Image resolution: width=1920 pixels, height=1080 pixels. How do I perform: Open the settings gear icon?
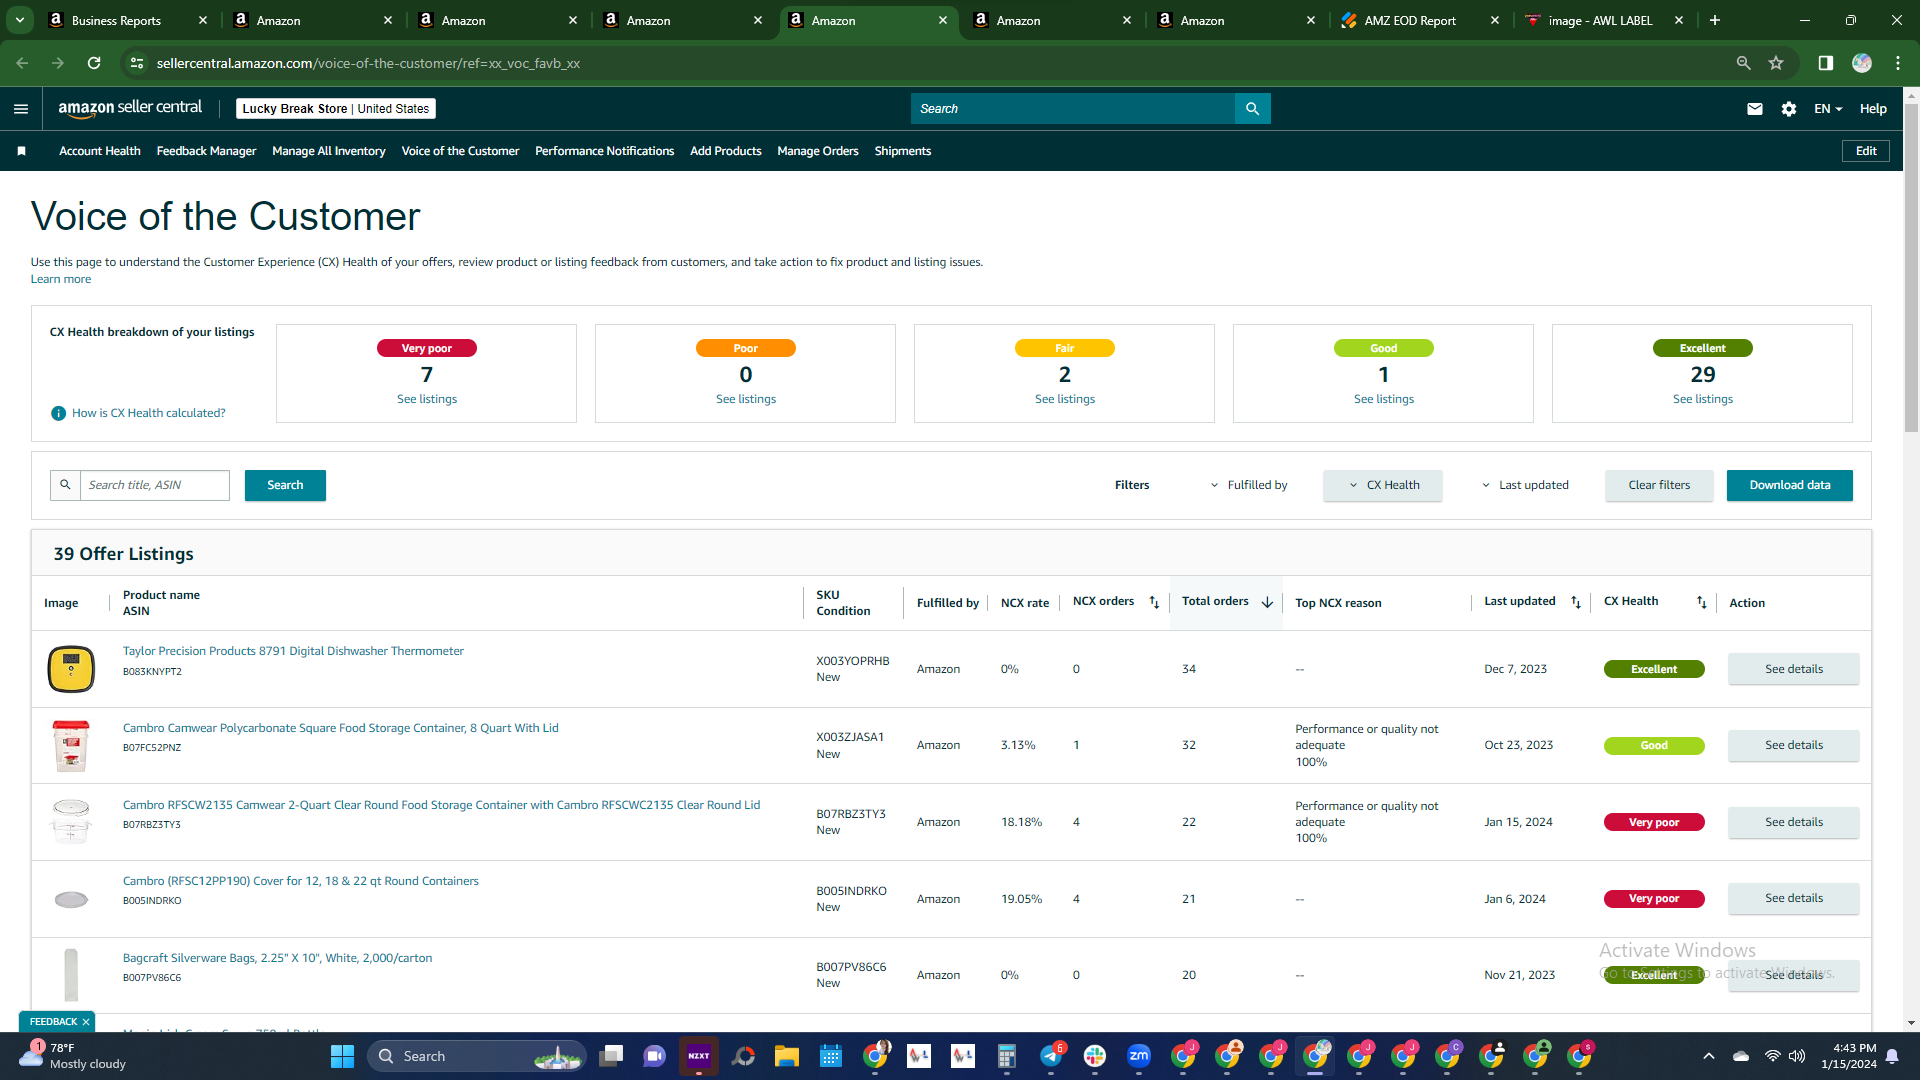[1789, 109]
